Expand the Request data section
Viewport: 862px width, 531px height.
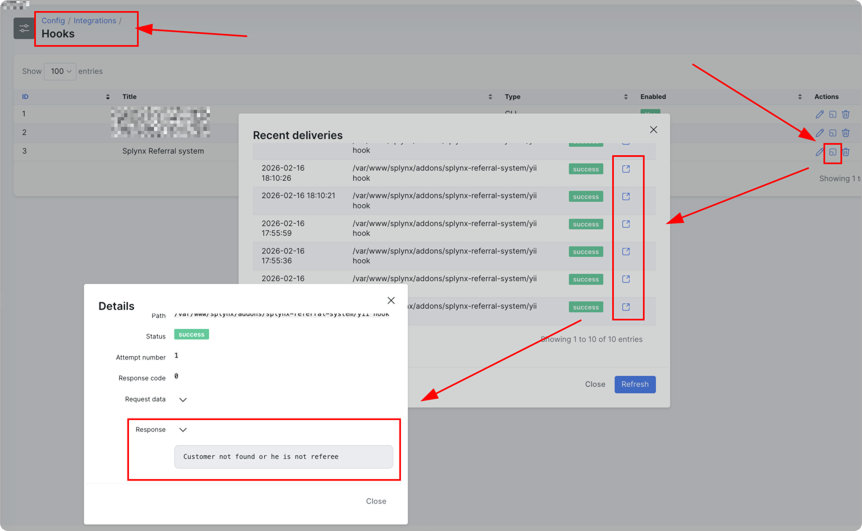click(183, 400)
